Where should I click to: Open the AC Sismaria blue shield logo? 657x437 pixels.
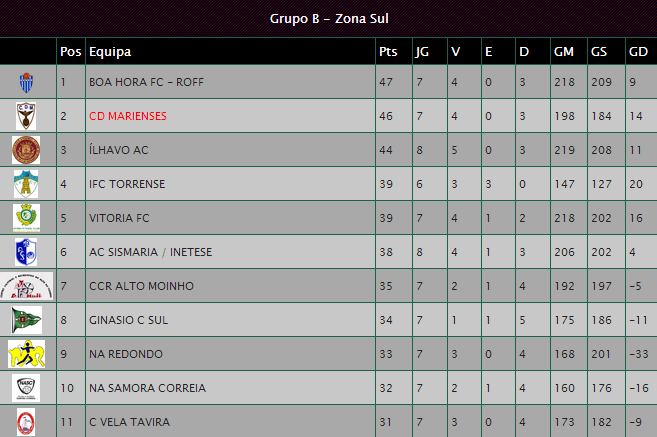click(26, 252)
